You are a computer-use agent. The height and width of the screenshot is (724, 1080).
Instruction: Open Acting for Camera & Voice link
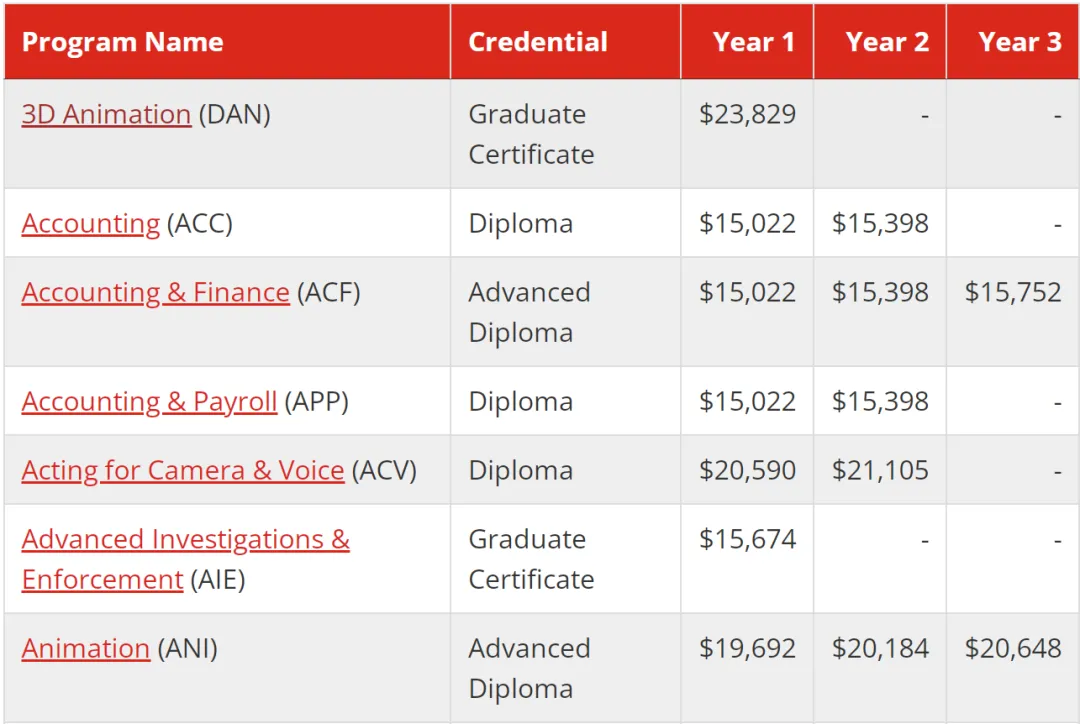[x=183, y=470]
